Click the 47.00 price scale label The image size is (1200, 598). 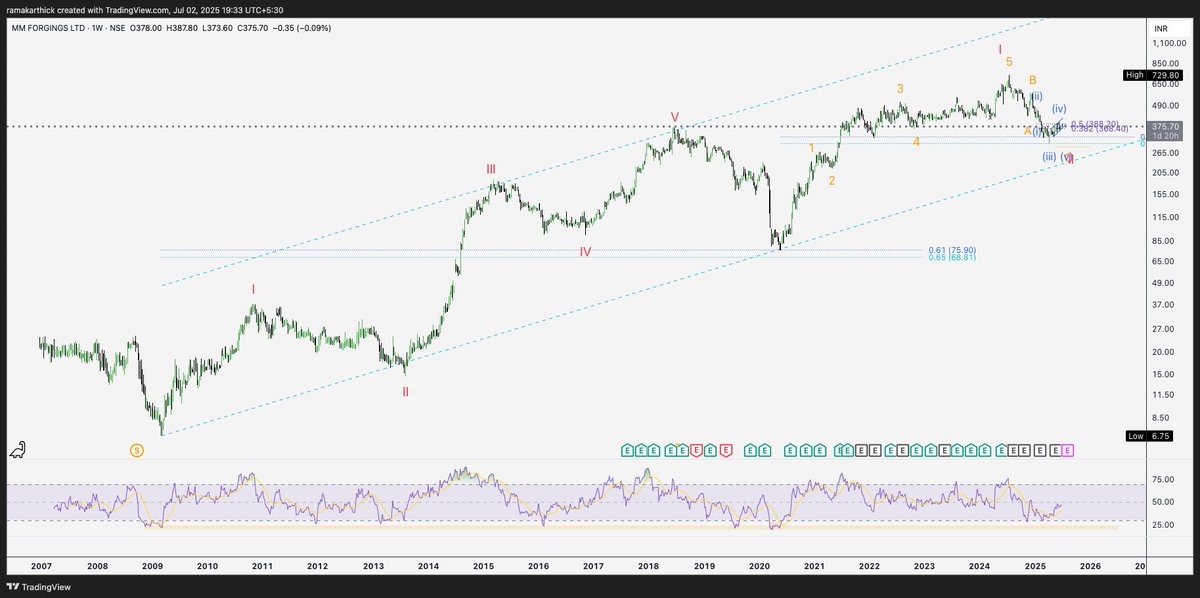pos(1163,284)
